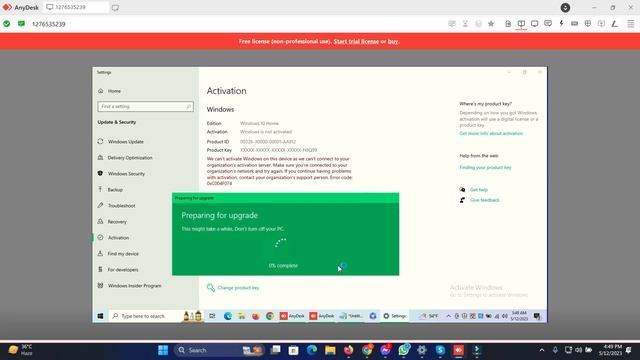Click the green connection status check icon
640x360 pixels.
[x=7, y=24]
